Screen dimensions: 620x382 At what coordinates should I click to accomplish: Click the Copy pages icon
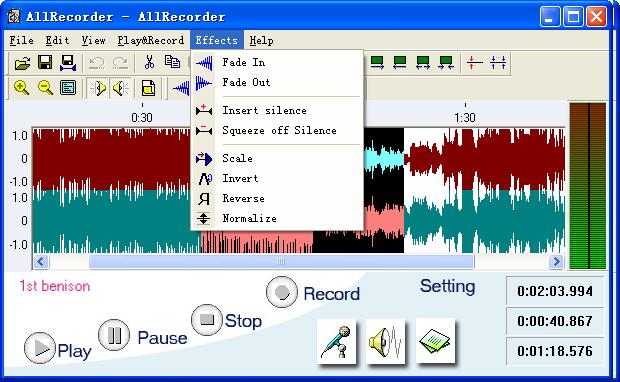pos(172,62)
